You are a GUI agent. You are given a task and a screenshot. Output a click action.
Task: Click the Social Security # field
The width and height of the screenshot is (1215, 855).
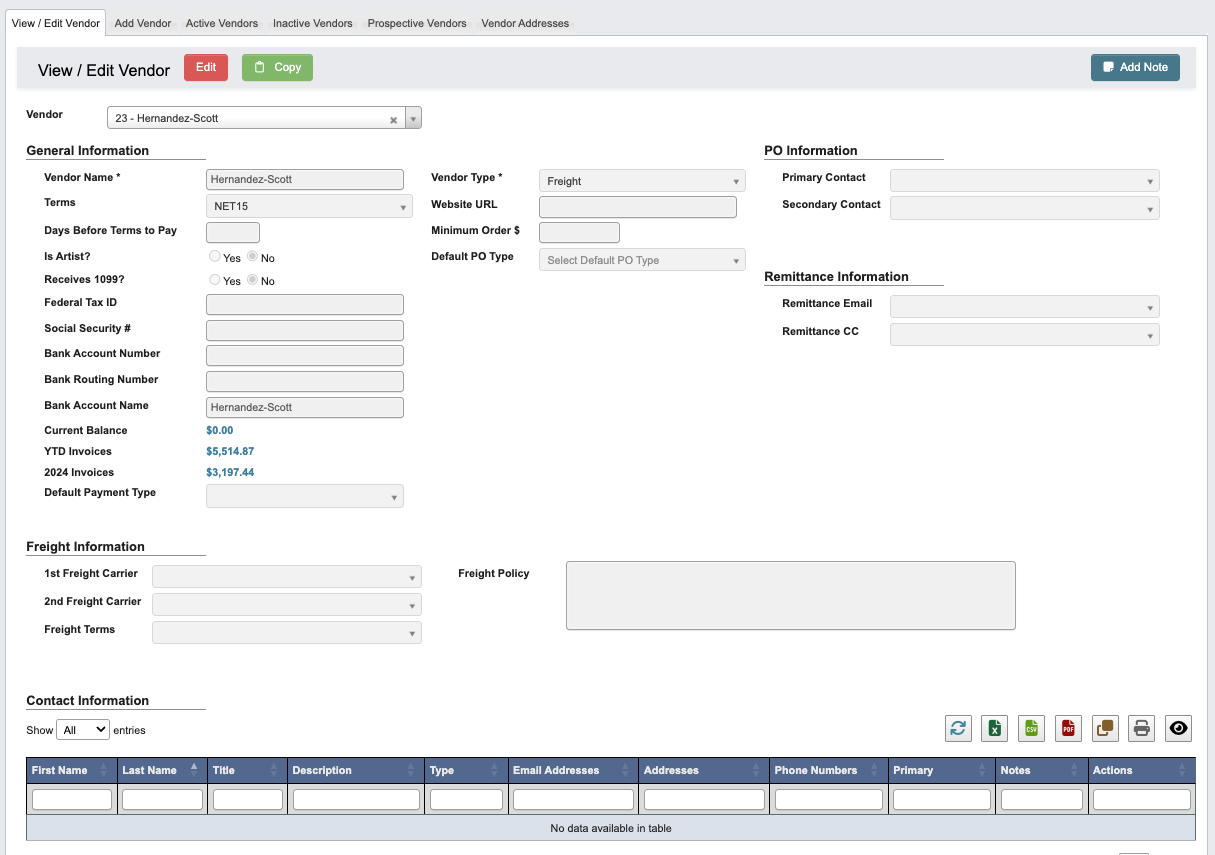[305, 331]
